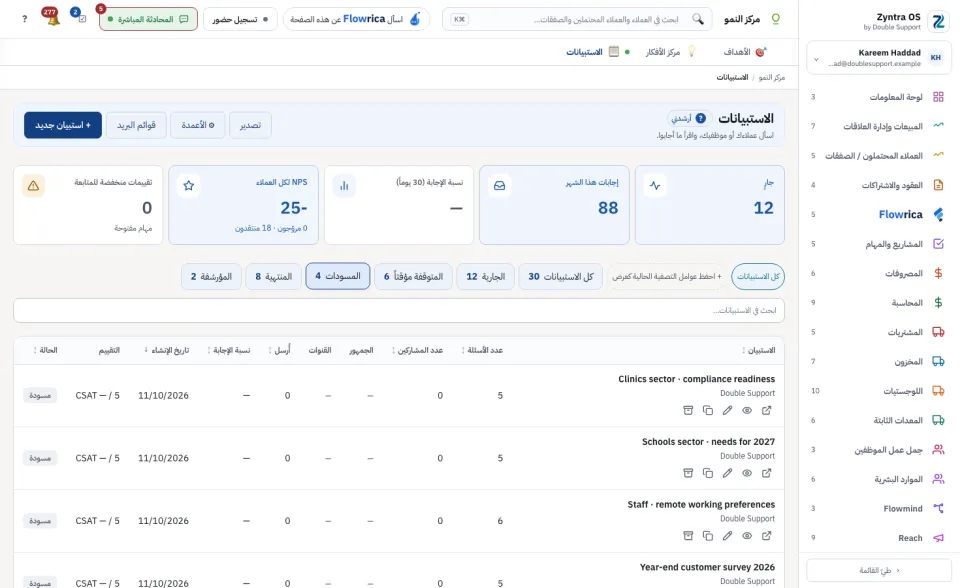Archive the Clinics sector survey
960x588 pixels.
[688, 410]
